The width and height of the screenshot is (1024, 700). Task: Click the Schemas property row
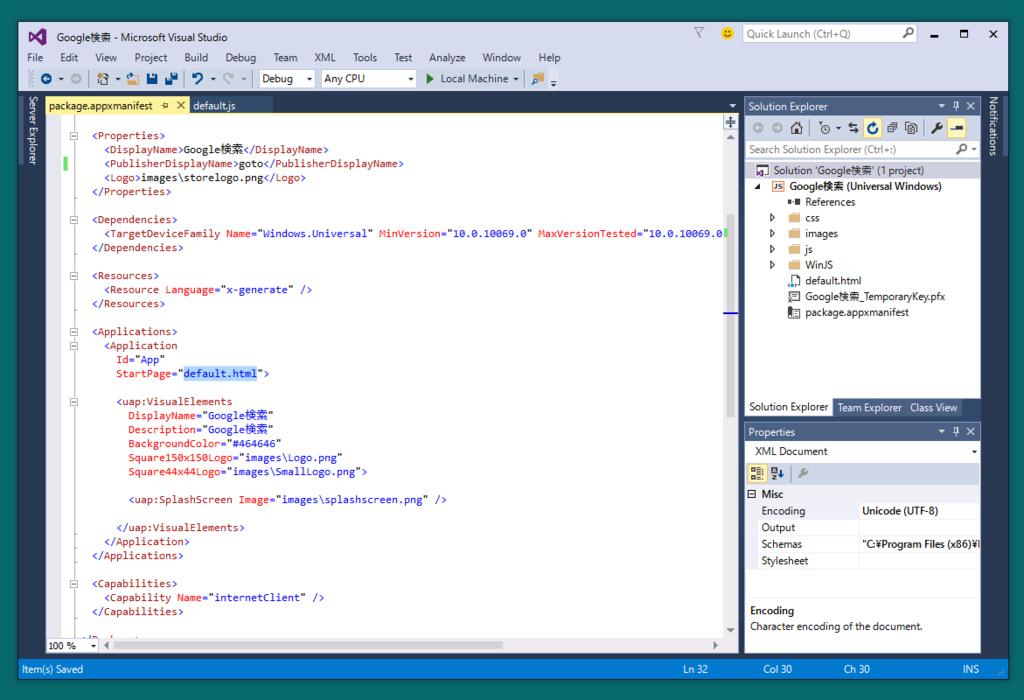863,544
